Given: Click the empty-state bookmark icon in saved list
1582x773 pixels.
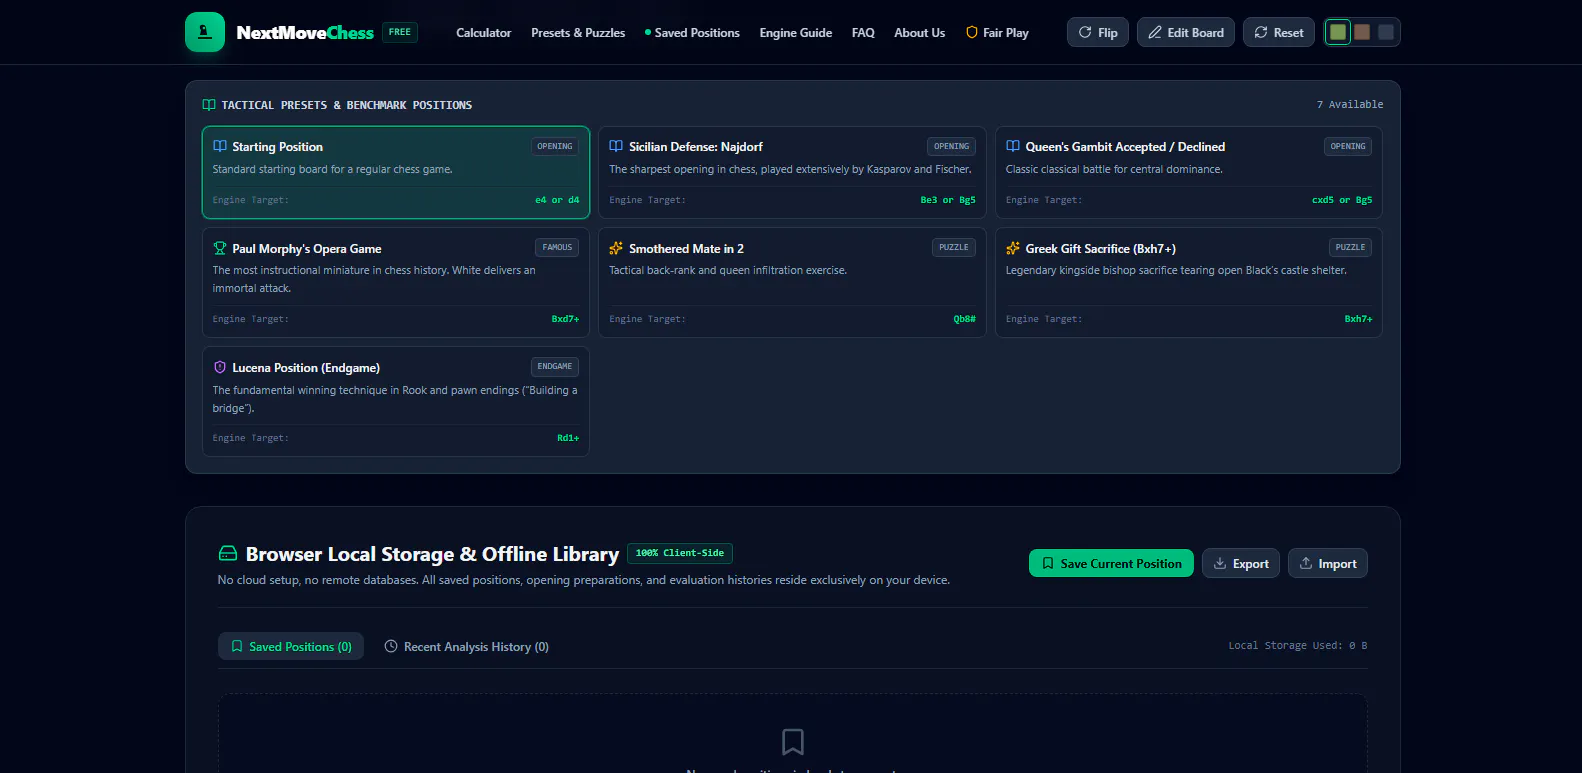Looking at the screenshot, I should tap(793, 742).
